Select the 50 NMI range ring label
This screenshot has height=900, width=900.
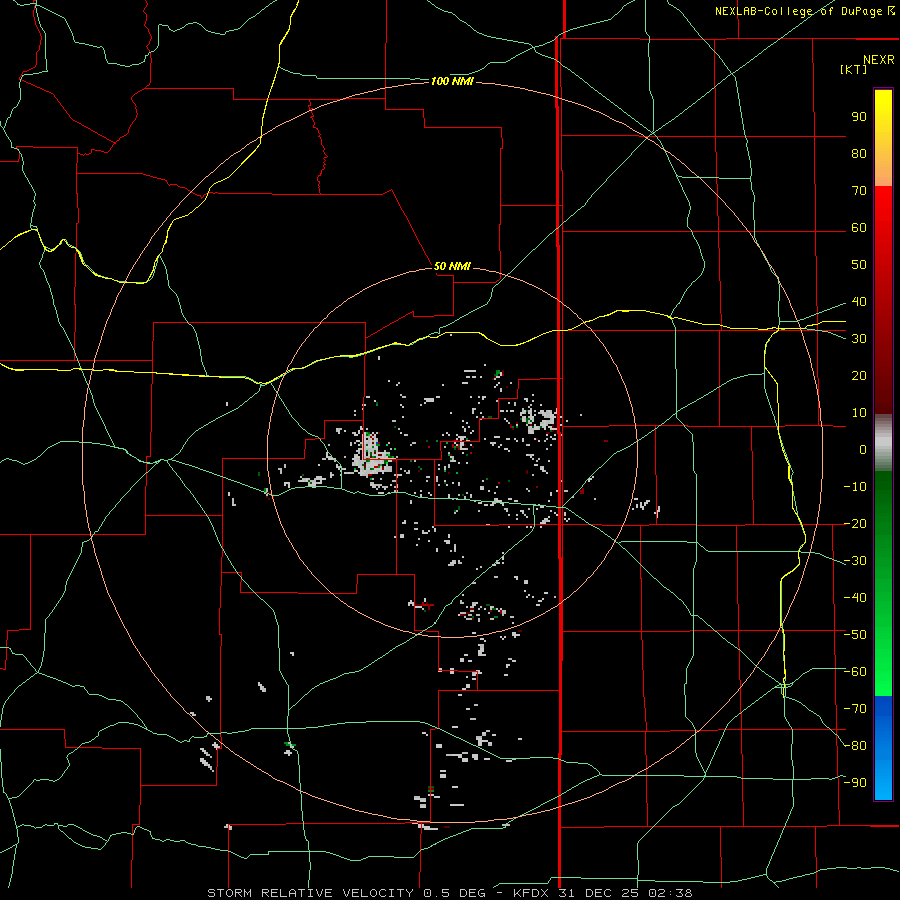(452, 266)
